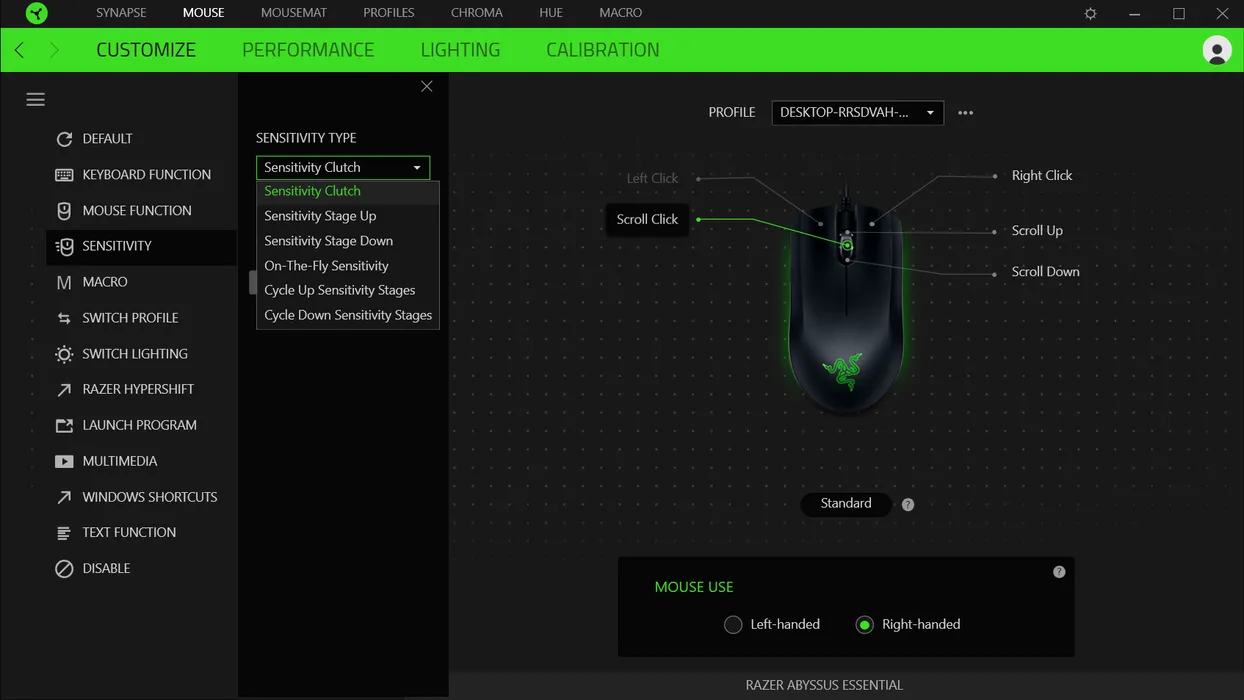Open the Macro top tab
The height and width of the screenshot is (700, 1244).
(621, 13)
